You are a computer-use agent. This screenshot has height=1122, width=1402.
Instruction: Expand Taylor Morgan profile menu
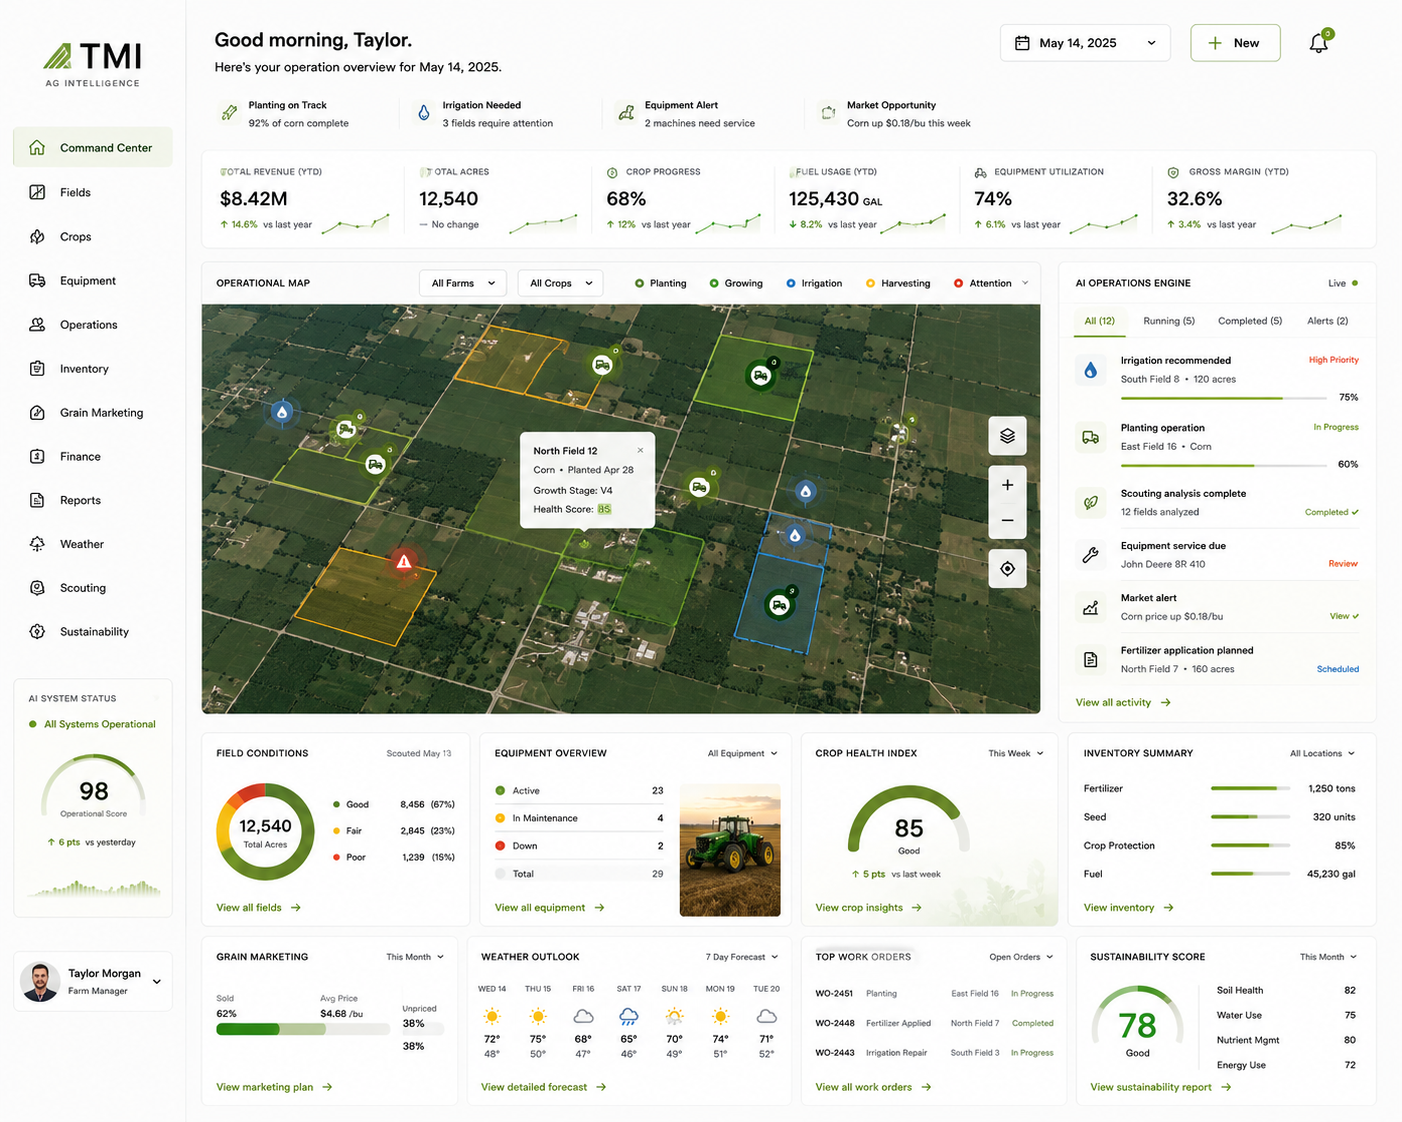pos(157,982)
